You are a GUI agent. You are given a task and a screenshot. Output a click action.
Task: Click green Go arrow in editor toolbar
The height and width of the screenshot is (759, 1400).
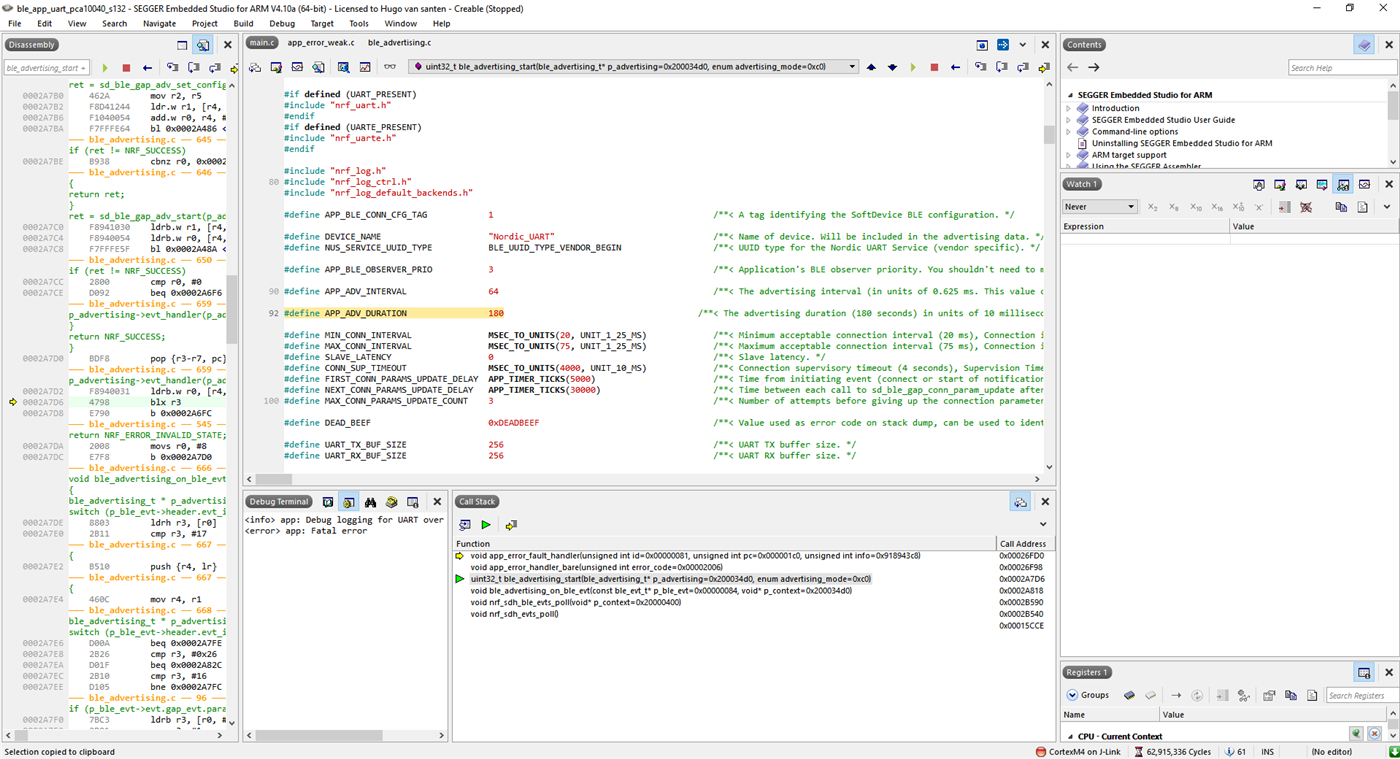[913, 67]
